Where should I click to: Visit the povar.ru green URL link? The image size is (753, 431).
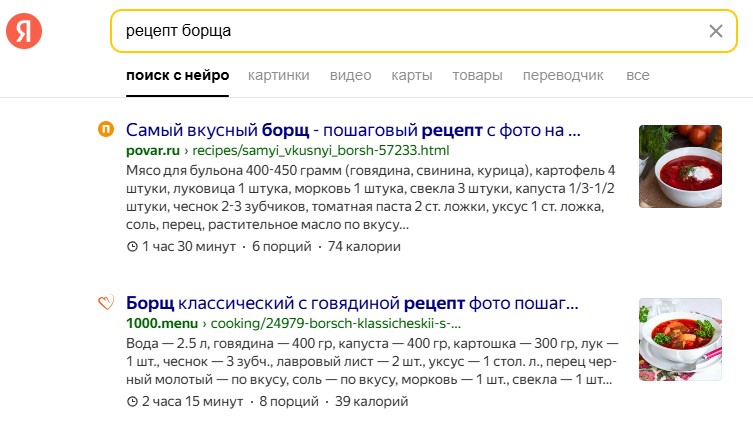[x=288, y=150]
